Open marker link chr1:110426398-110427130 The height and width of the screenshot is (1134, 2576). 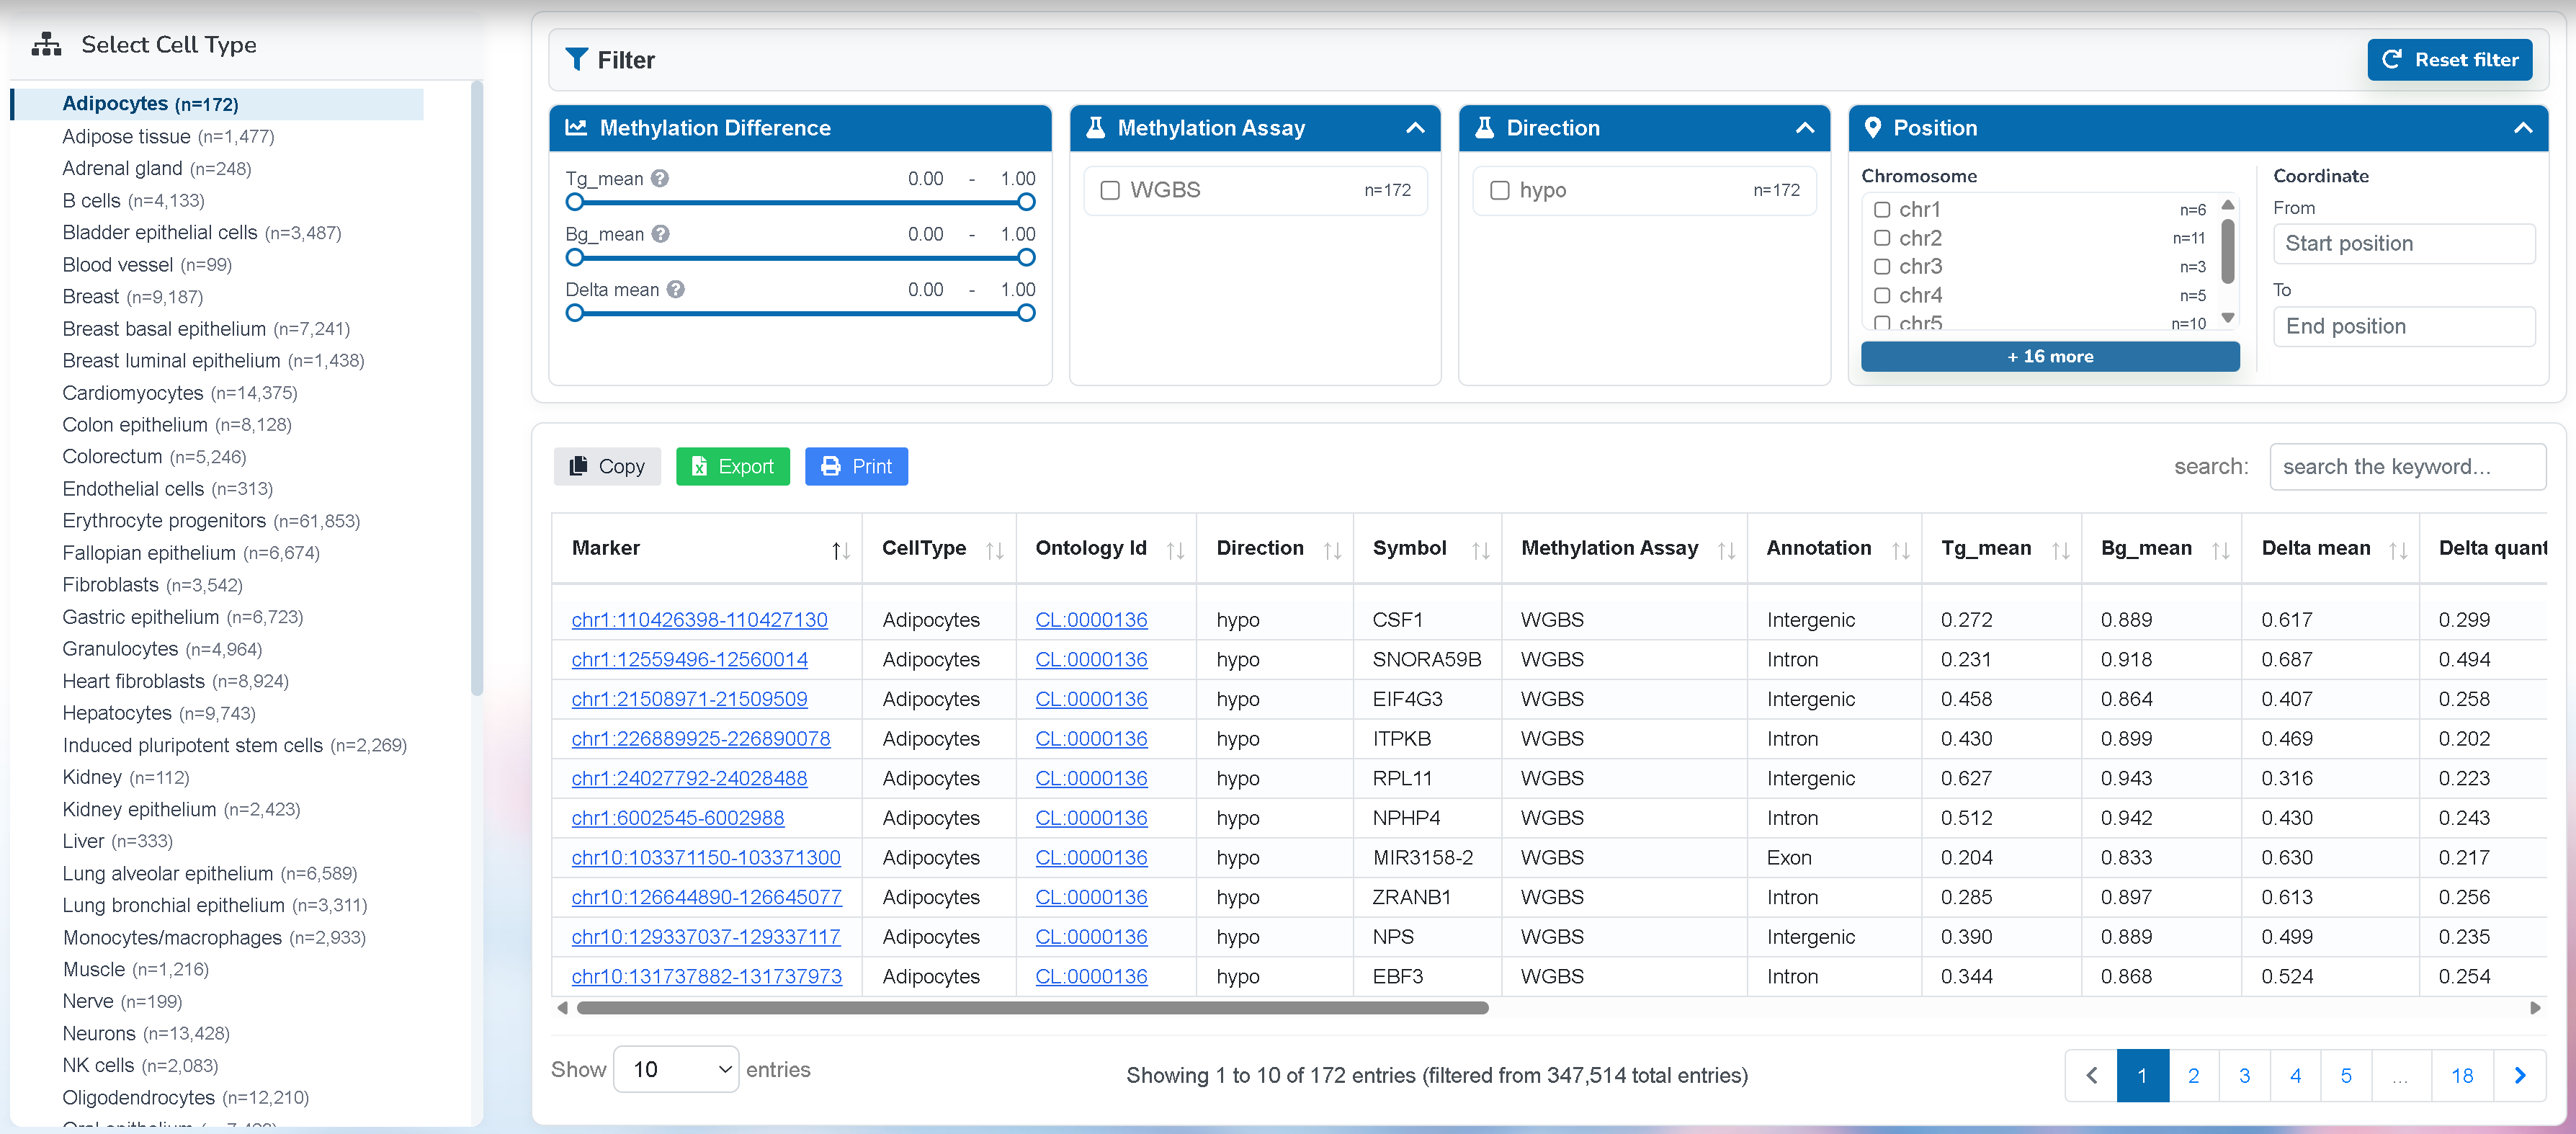699,620
